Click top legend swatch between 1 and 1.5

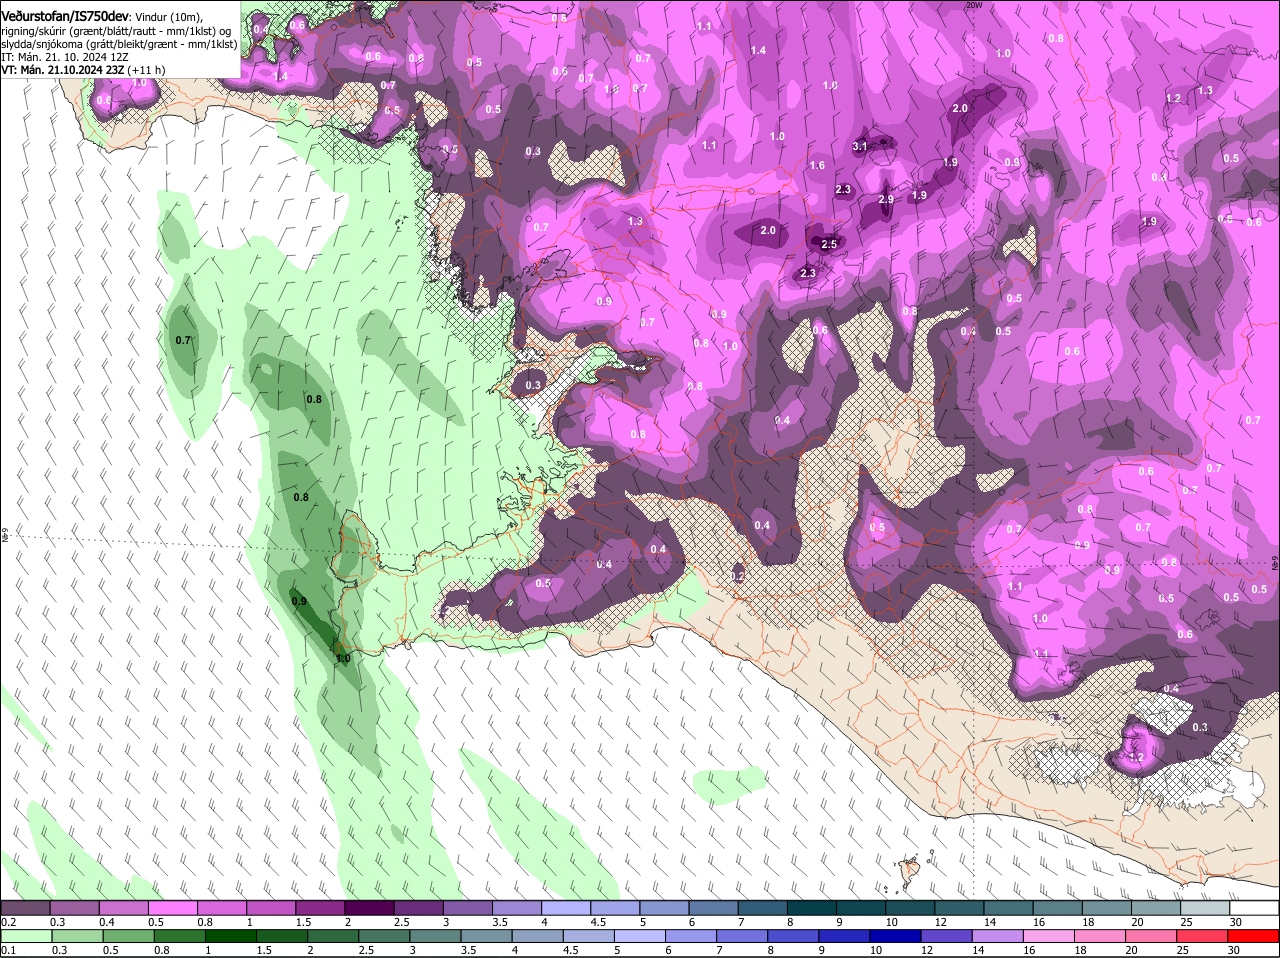point(271,907)
